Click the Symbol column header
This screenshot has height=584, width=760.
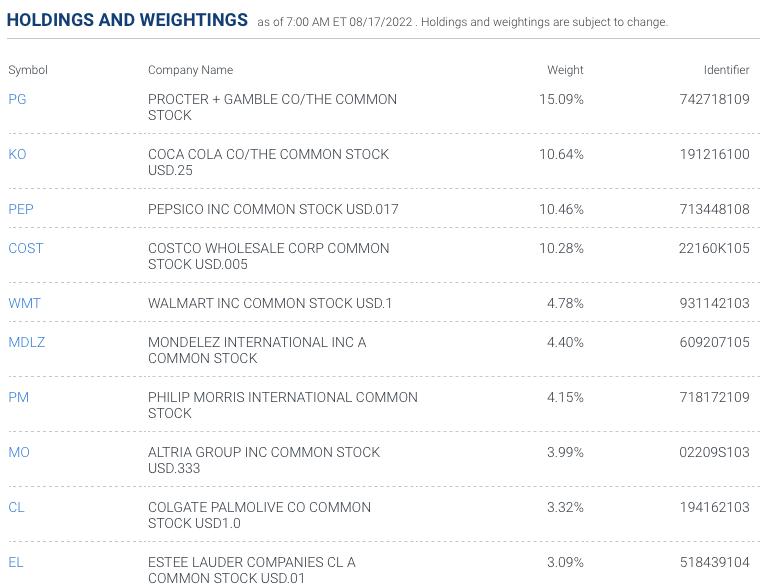28,70
